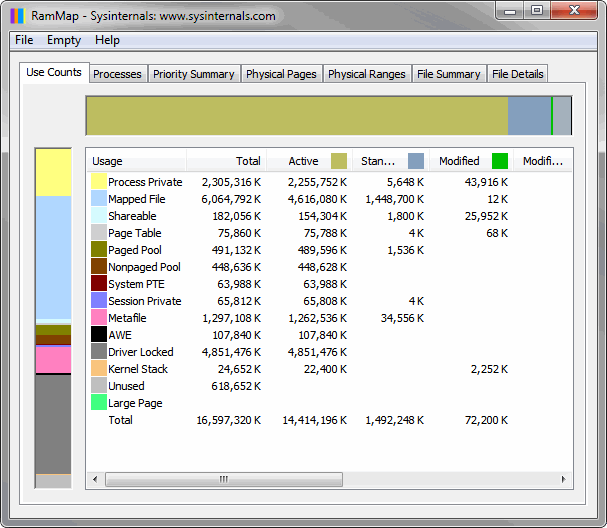Screen dimensions: 607x528
Task: Click the Shareable pale cyan swatch
Action: pos(99,215)
